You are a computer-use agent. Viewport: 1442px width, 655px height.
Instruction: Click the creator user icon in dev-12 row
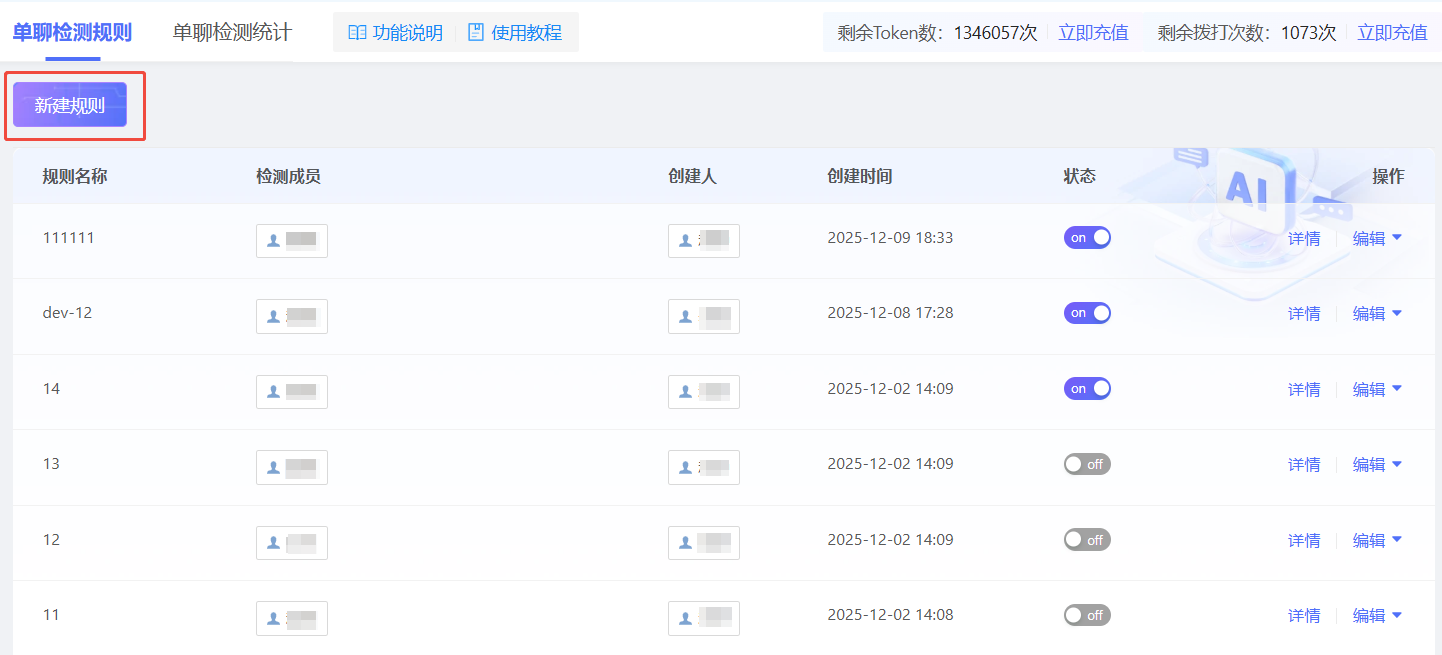(x=685, y=316)
